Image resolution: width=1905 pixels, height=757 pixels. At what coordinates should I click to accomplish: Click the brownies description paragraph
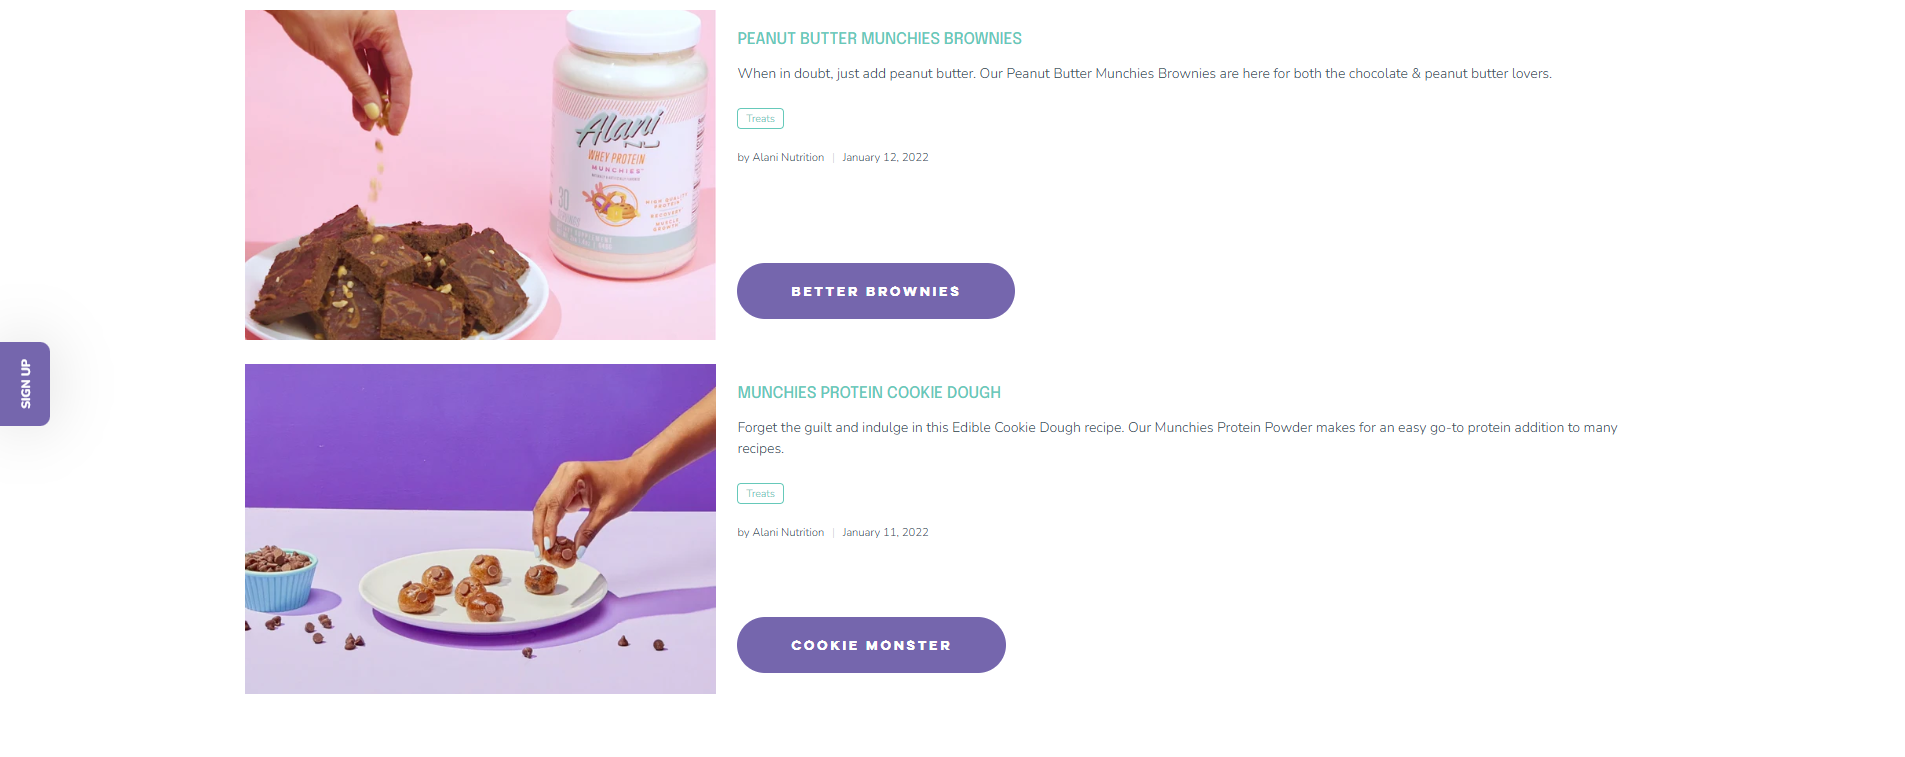coord(1144,73)
